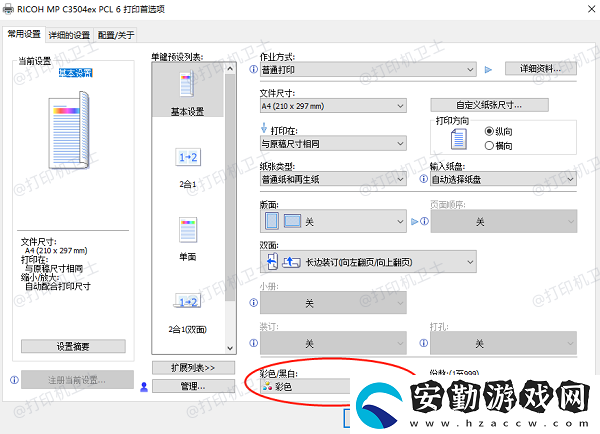Click info icon beside 页面顺序 dropdown
Screen dimensions: 600x434
424,221
